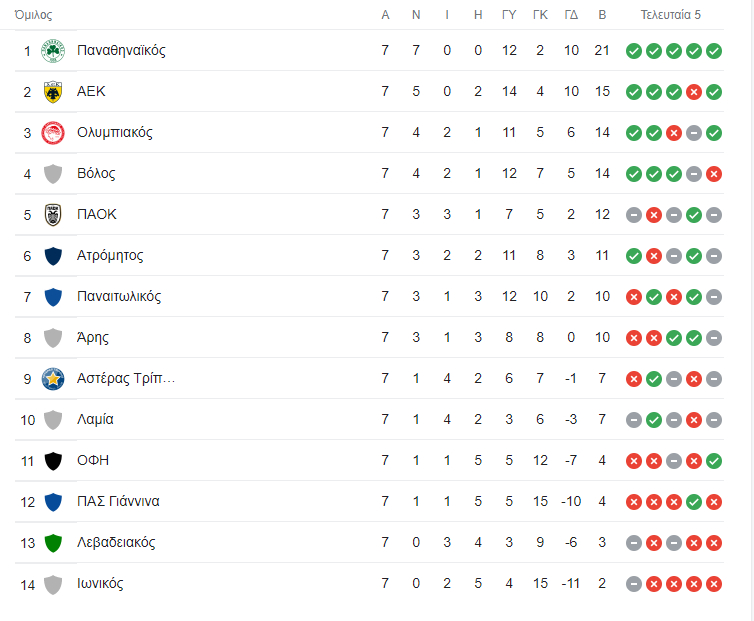Click ΑΕΚ's red loss icon in last 5
The image size is (754, 621).
tap(693, 92)
